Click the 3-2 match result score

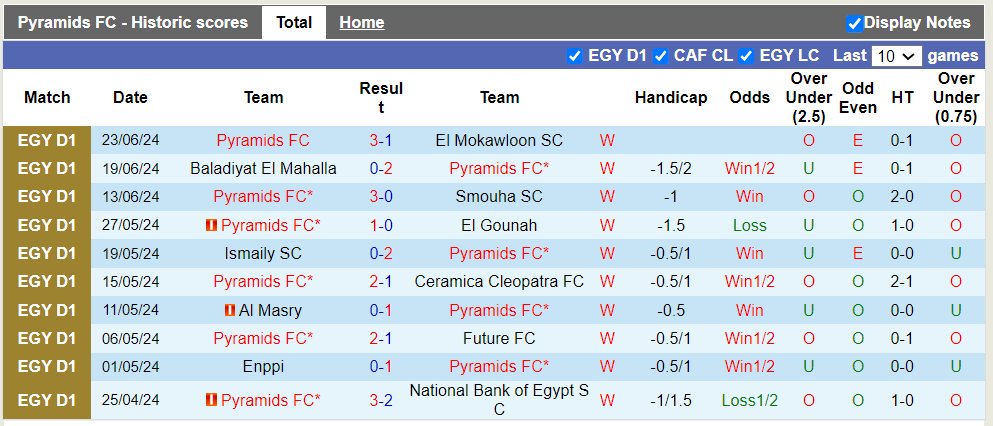pyautogui.click(x=380, y=401)
